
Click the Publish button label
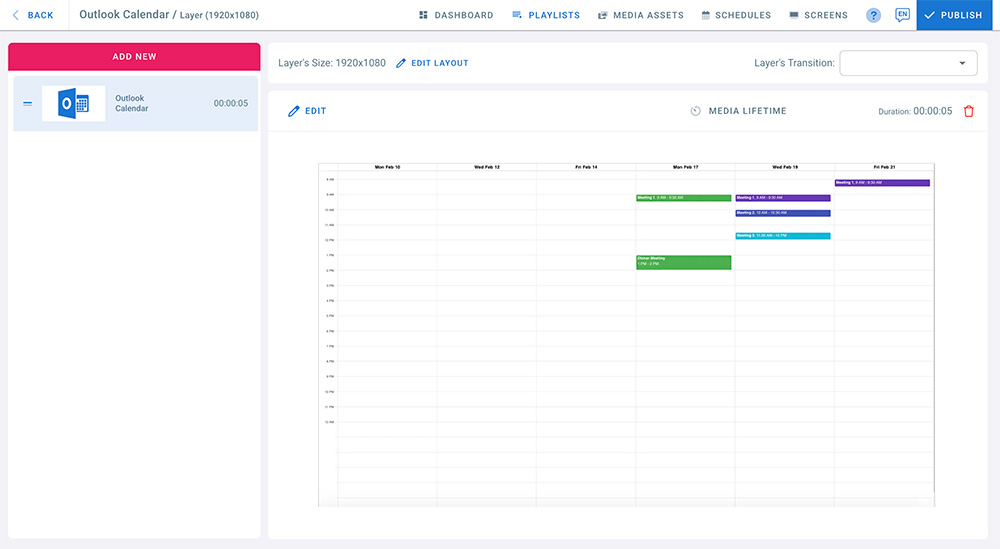[961, 15]
